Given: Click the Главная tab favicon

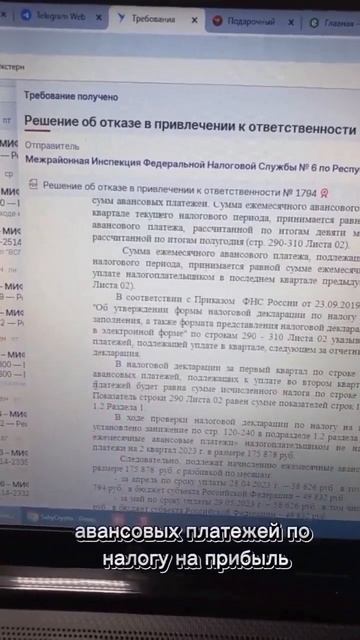Looking at the screenshot, I should [314, 23].
